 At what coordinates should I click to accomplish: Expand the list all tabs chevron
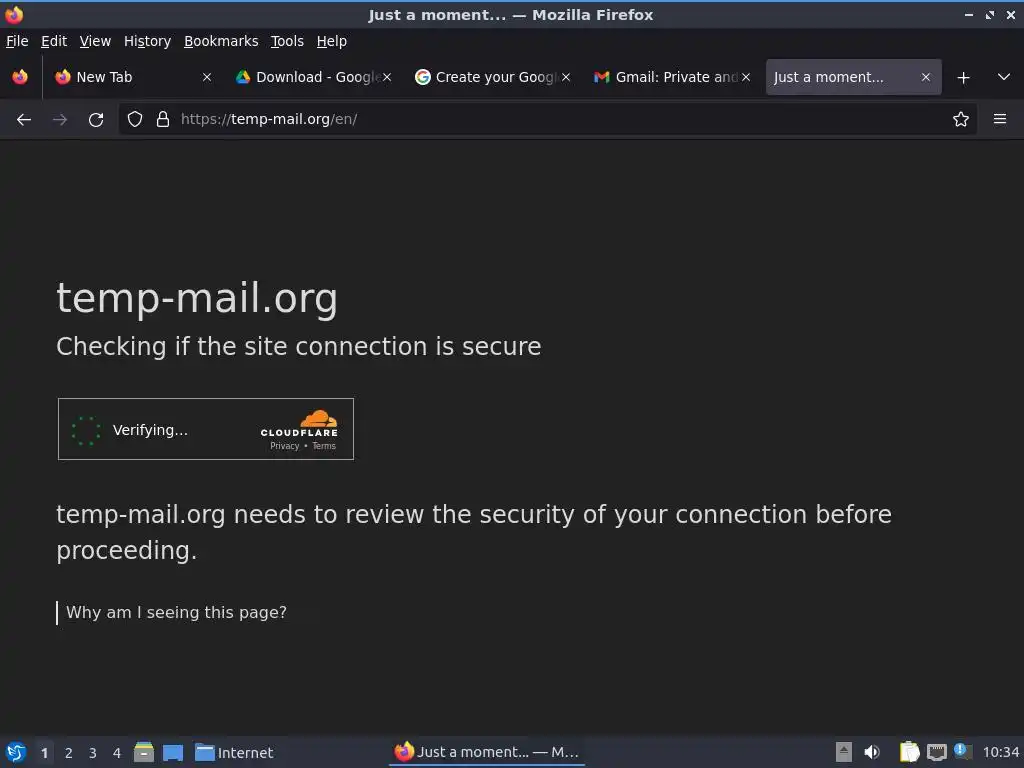(x=1004, y=77)
